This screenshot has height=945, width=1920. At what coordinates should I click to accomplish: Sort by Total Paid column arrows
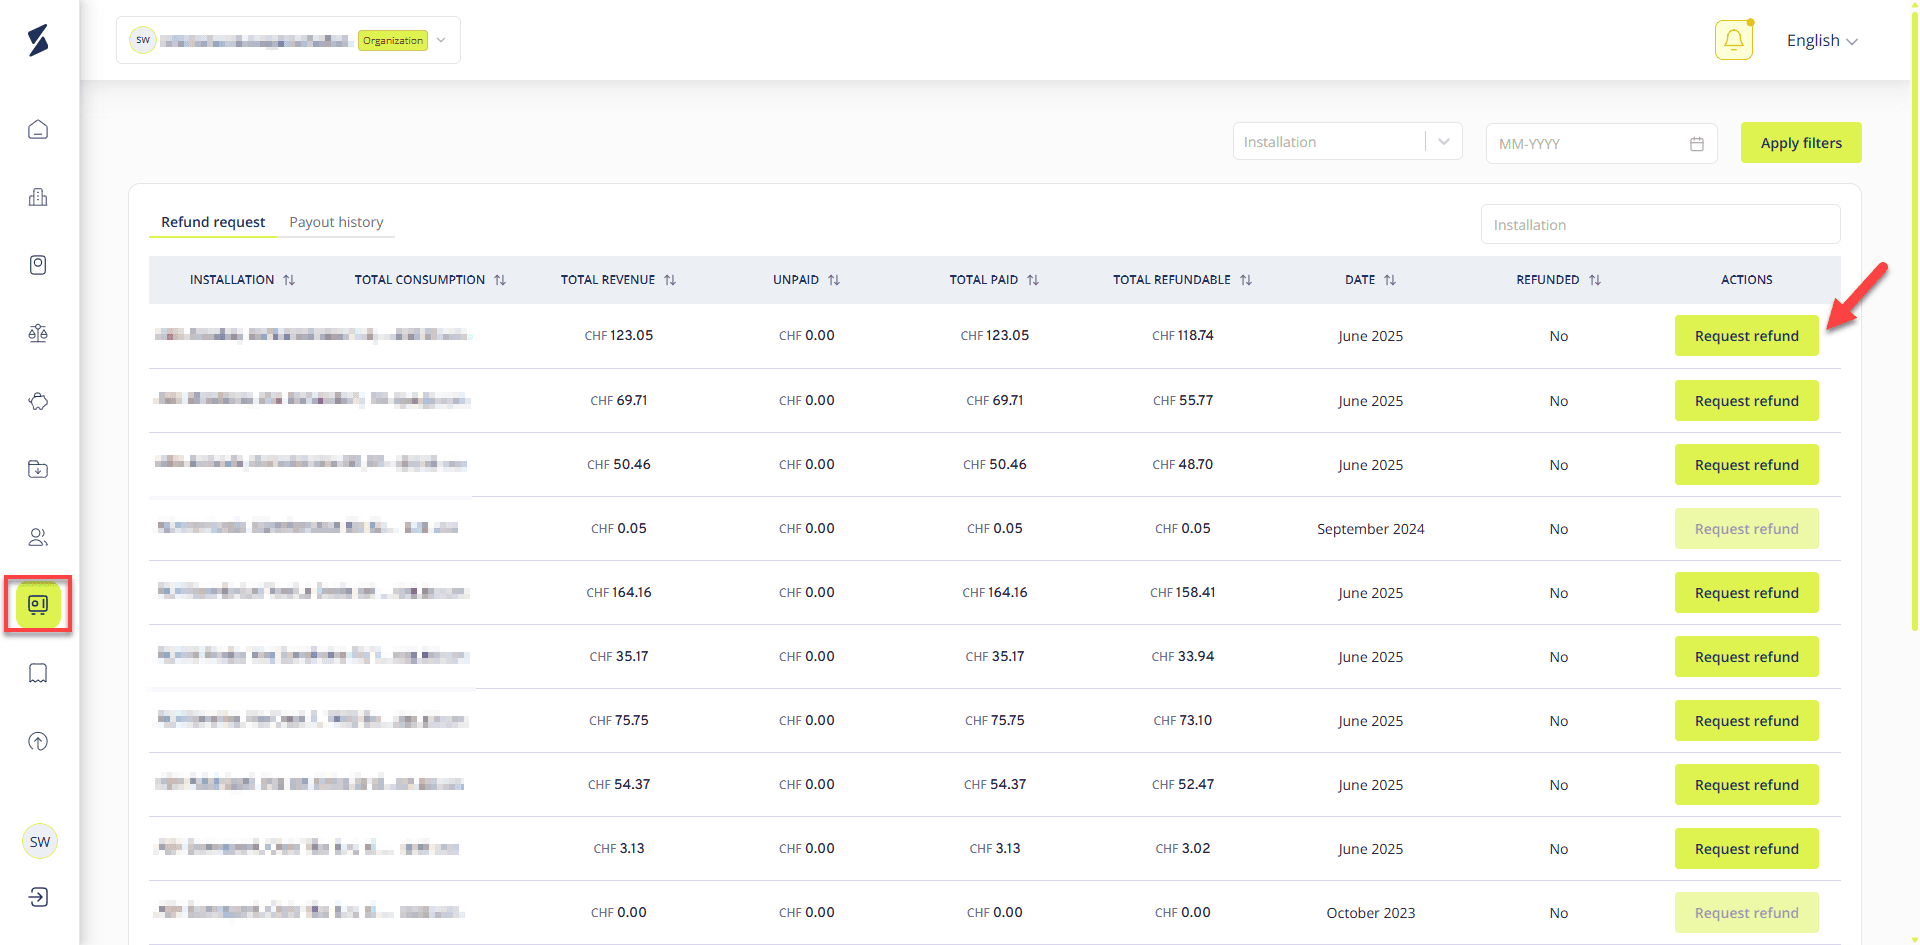1033,280
